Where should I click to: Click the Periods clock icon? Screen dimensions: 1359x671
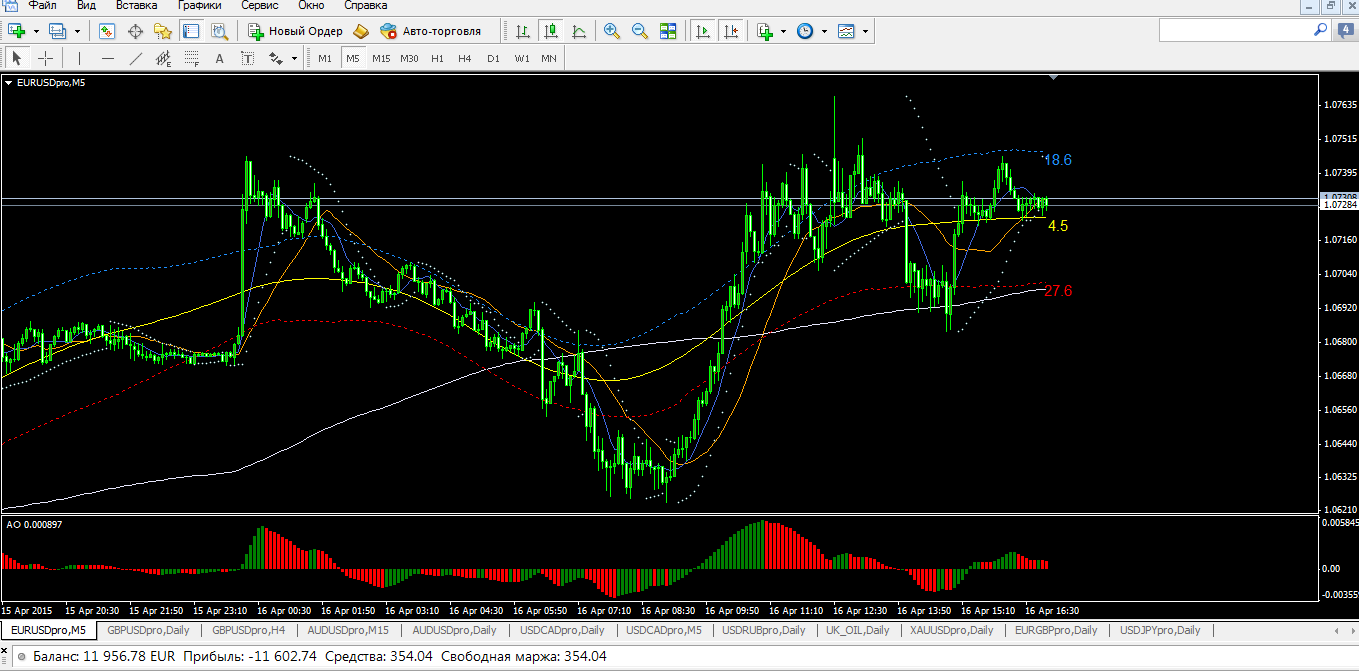pos(805,31)
